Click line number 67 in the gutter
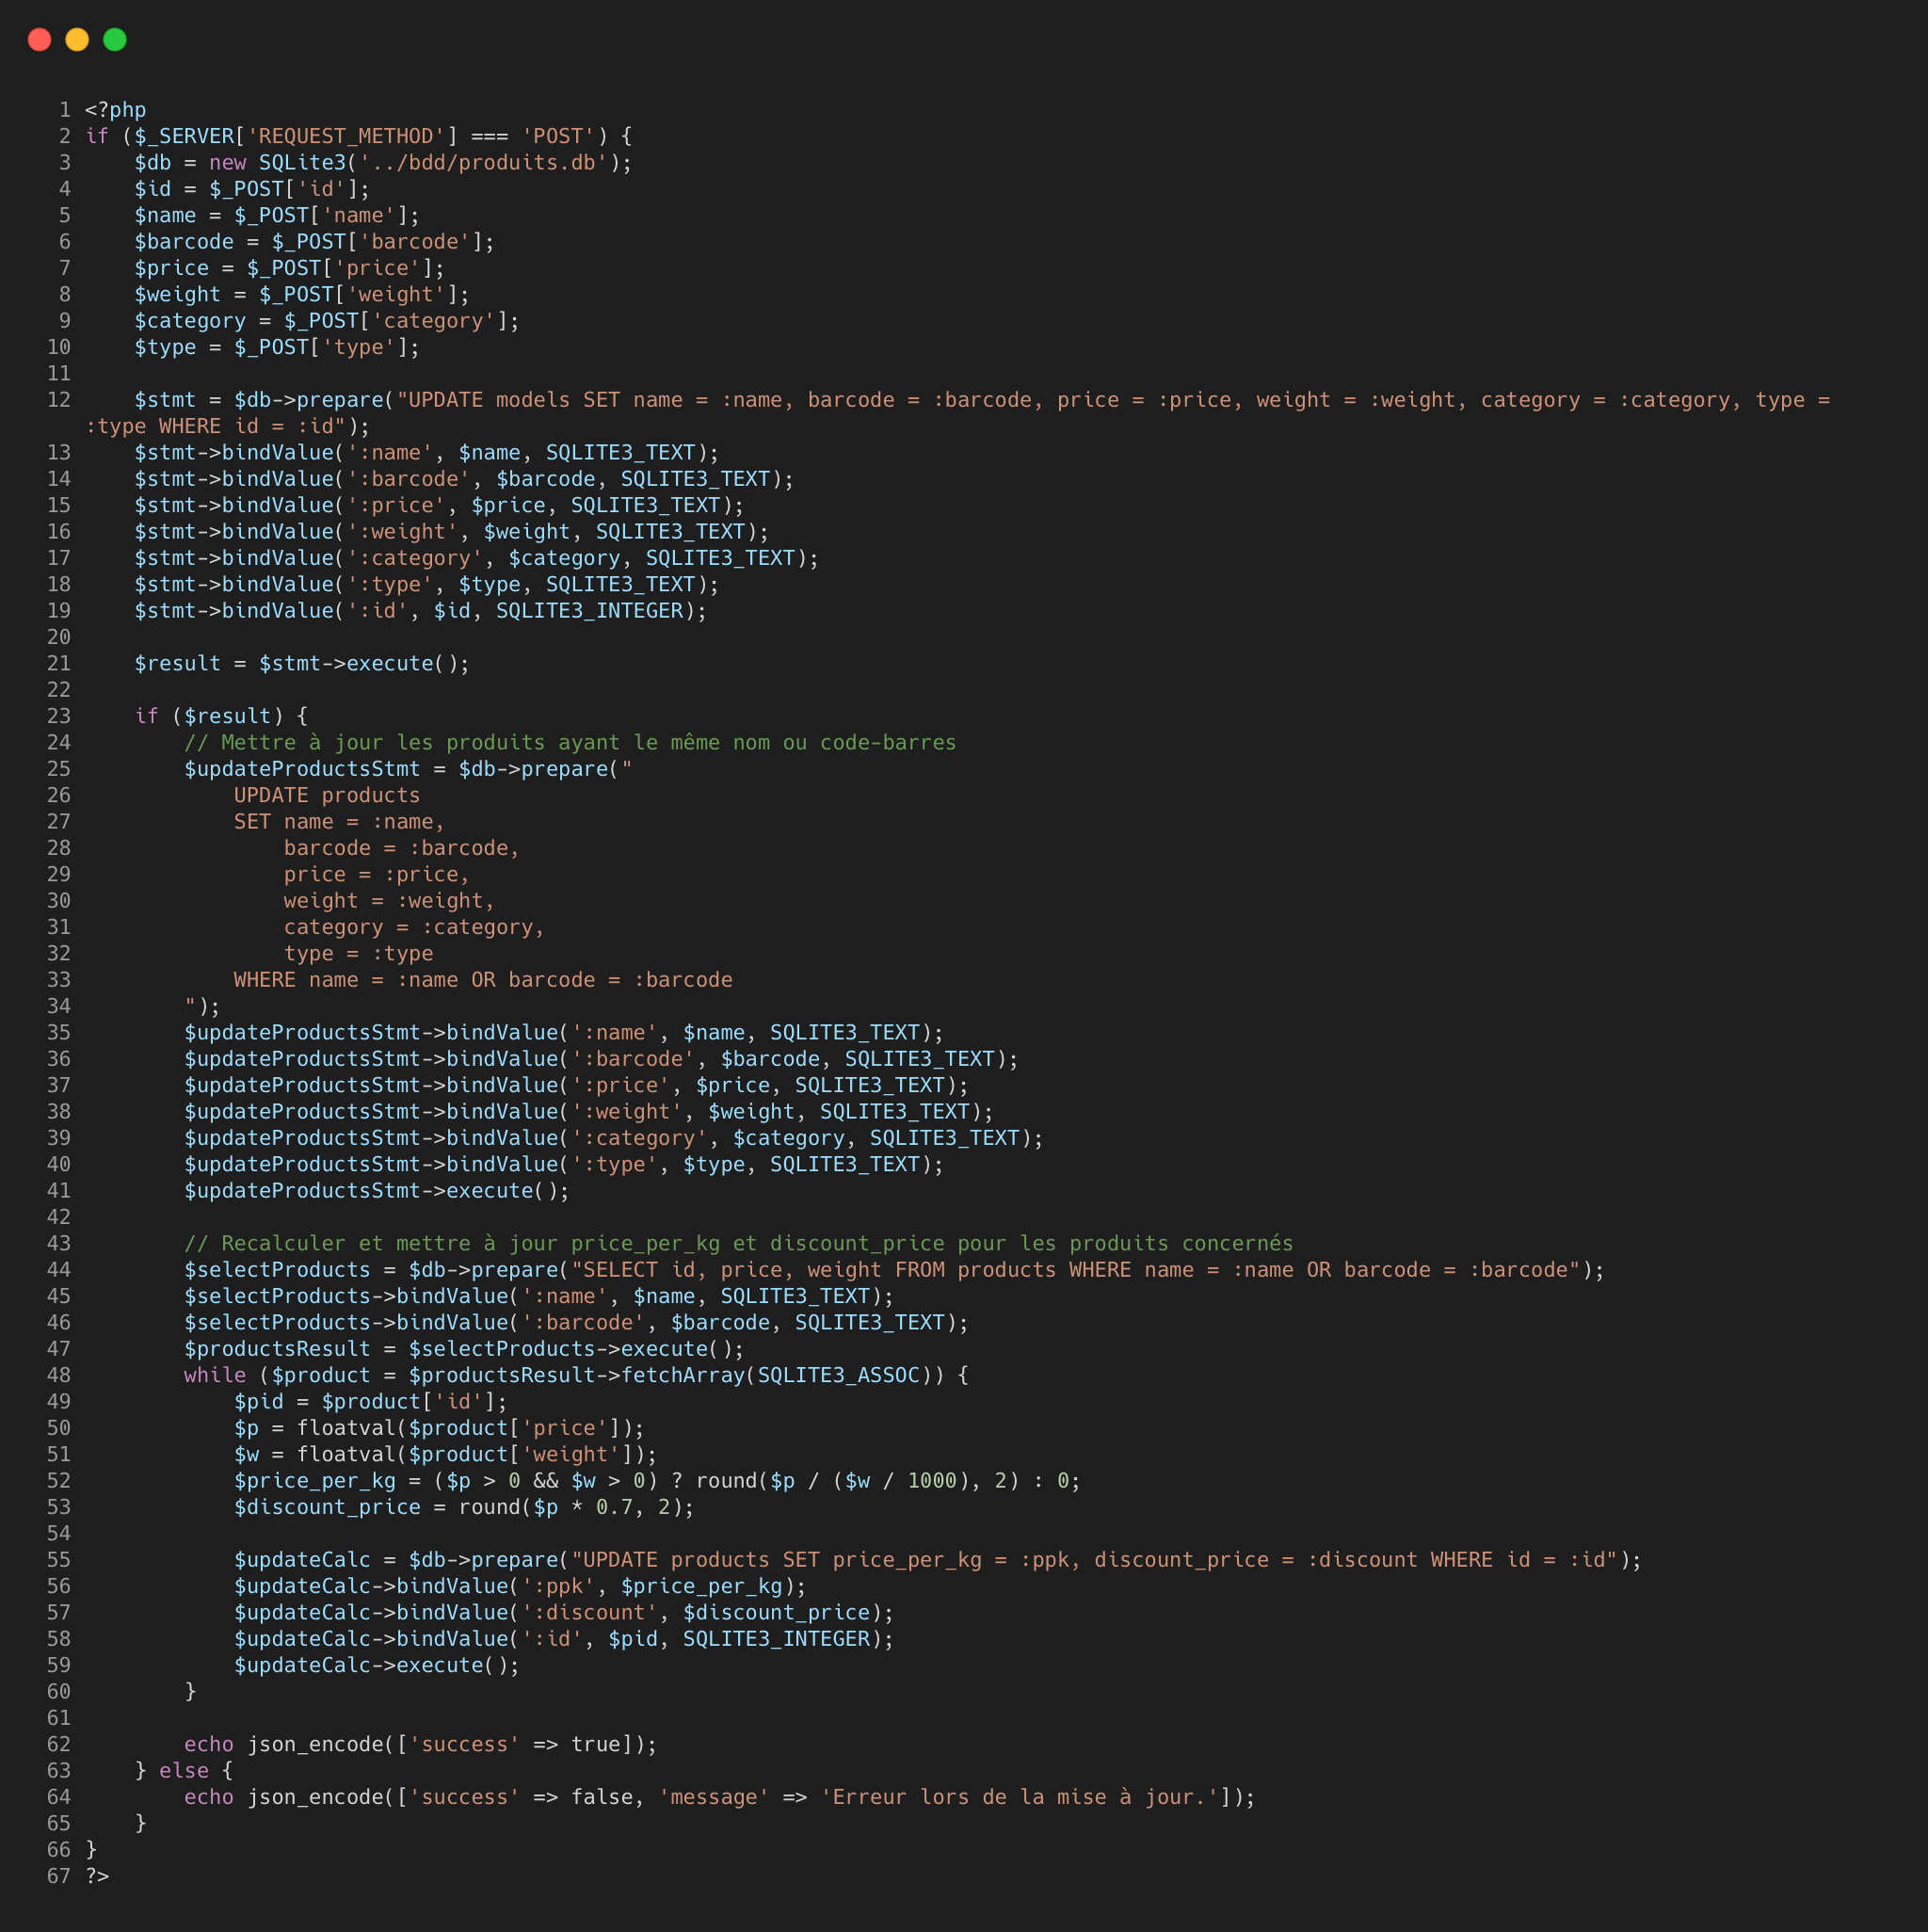 (x=58, y=1876)
